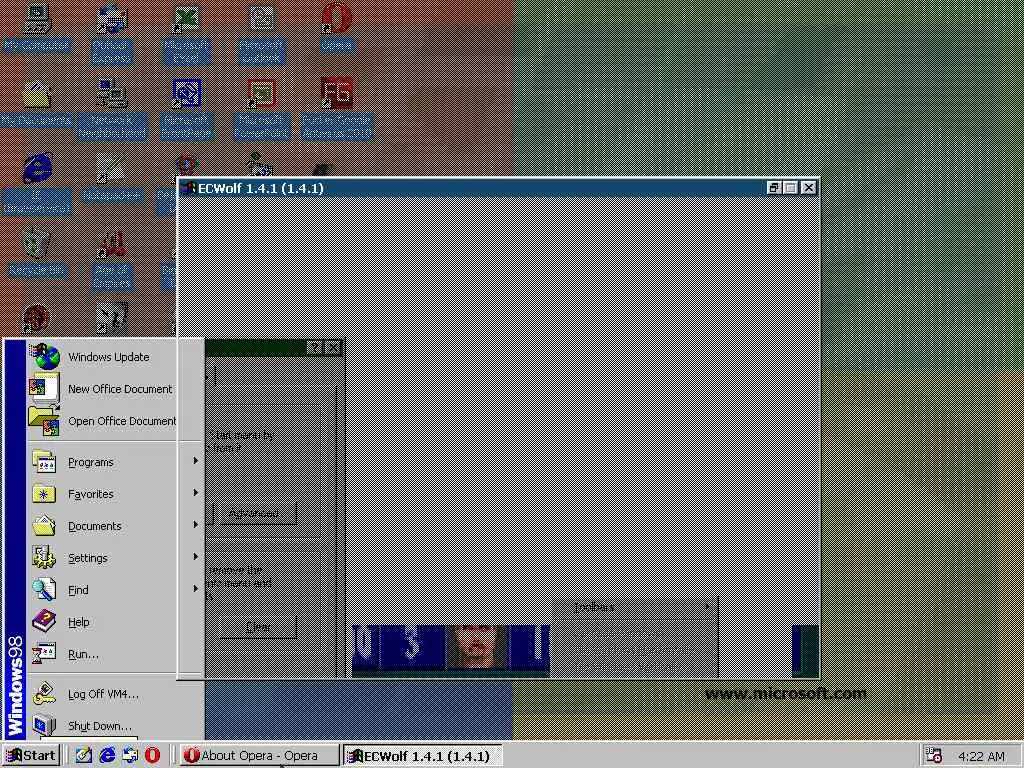Expand the Documents submenu
Viewport: 1024px width, 768px height.
tap(116, 526)
